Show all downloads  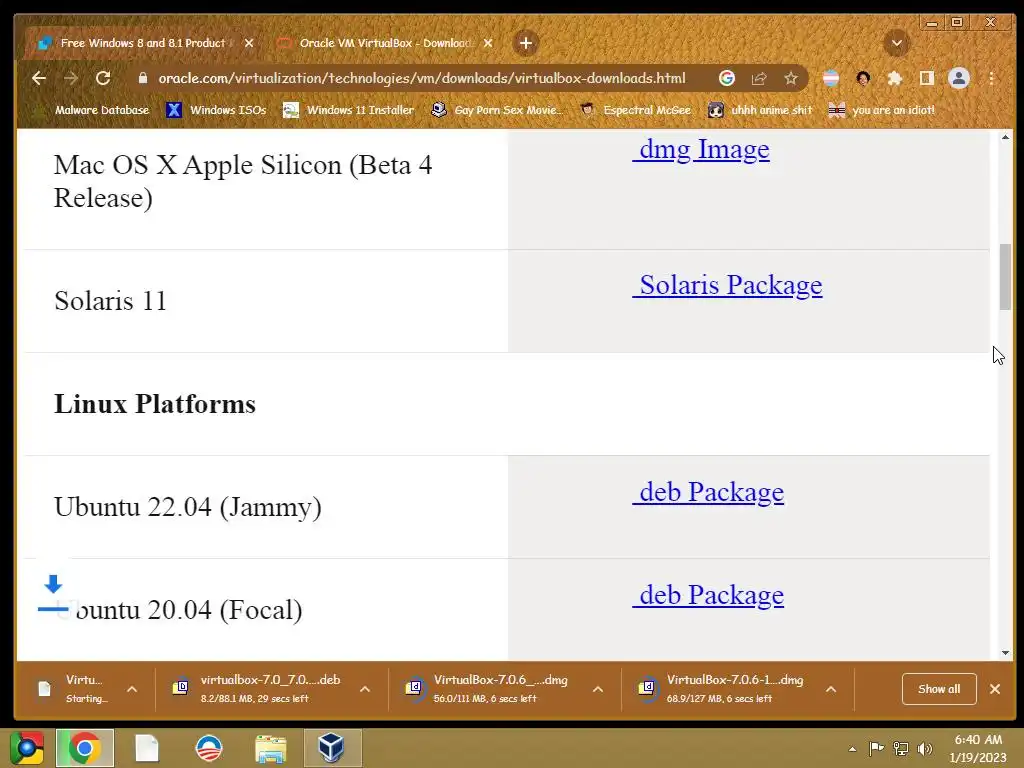[x=939, y=689]
